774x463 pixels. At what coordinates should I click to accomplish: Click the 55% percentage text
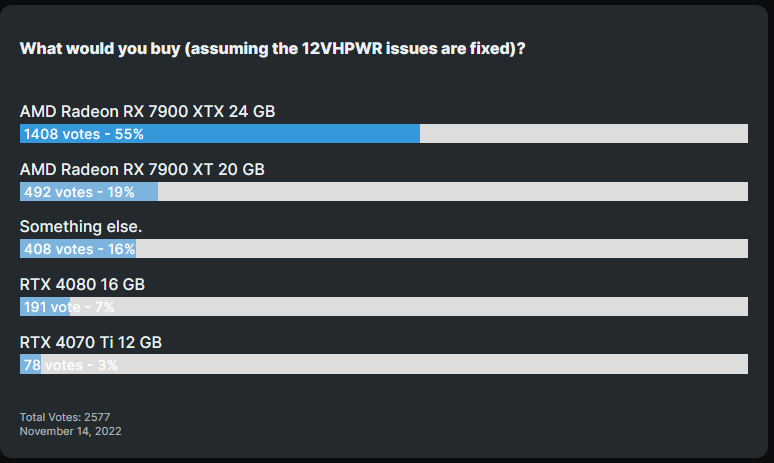coord(129,134)
